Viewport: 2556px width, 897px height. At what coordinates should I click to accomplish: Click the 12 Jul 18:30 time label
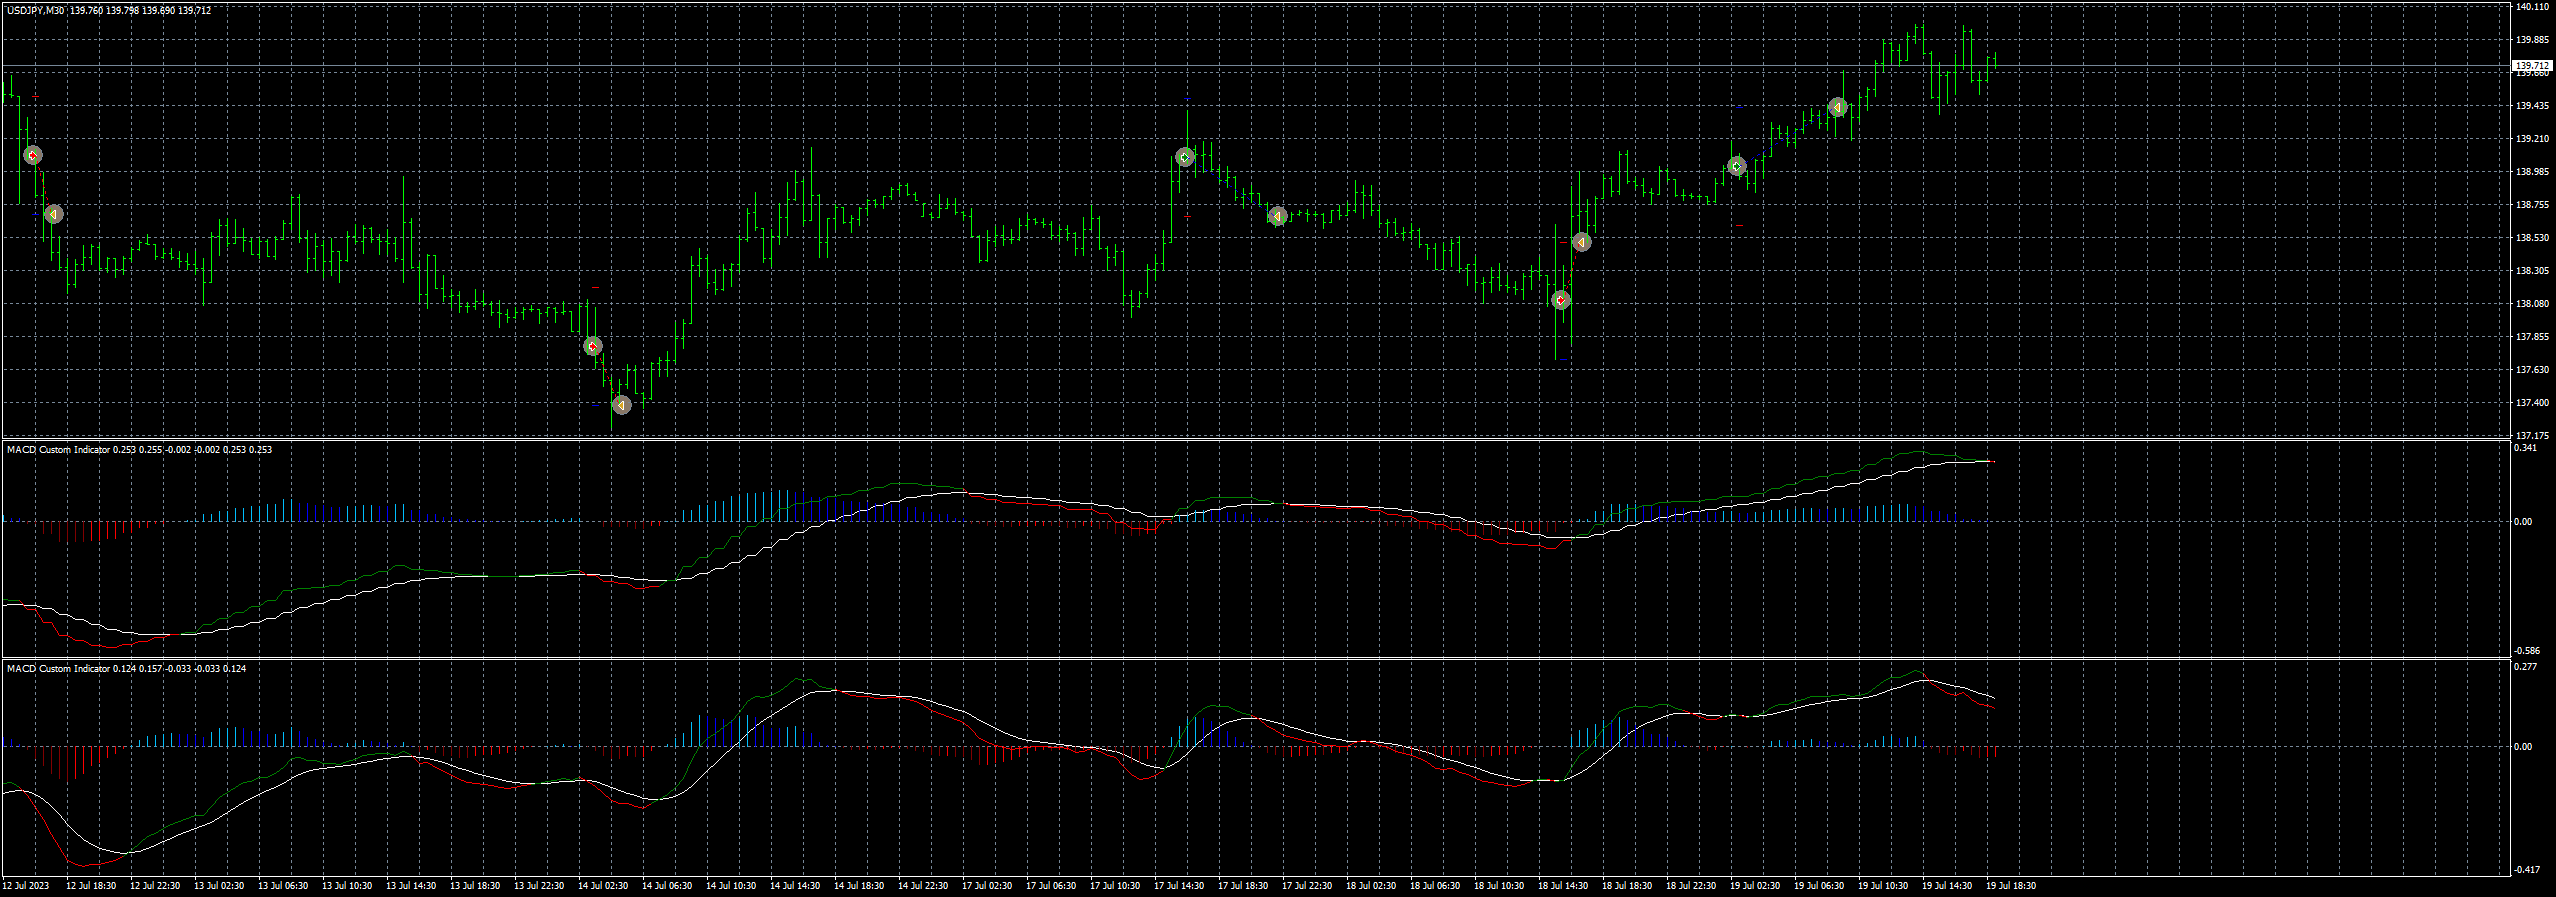[x=91, y=886]
